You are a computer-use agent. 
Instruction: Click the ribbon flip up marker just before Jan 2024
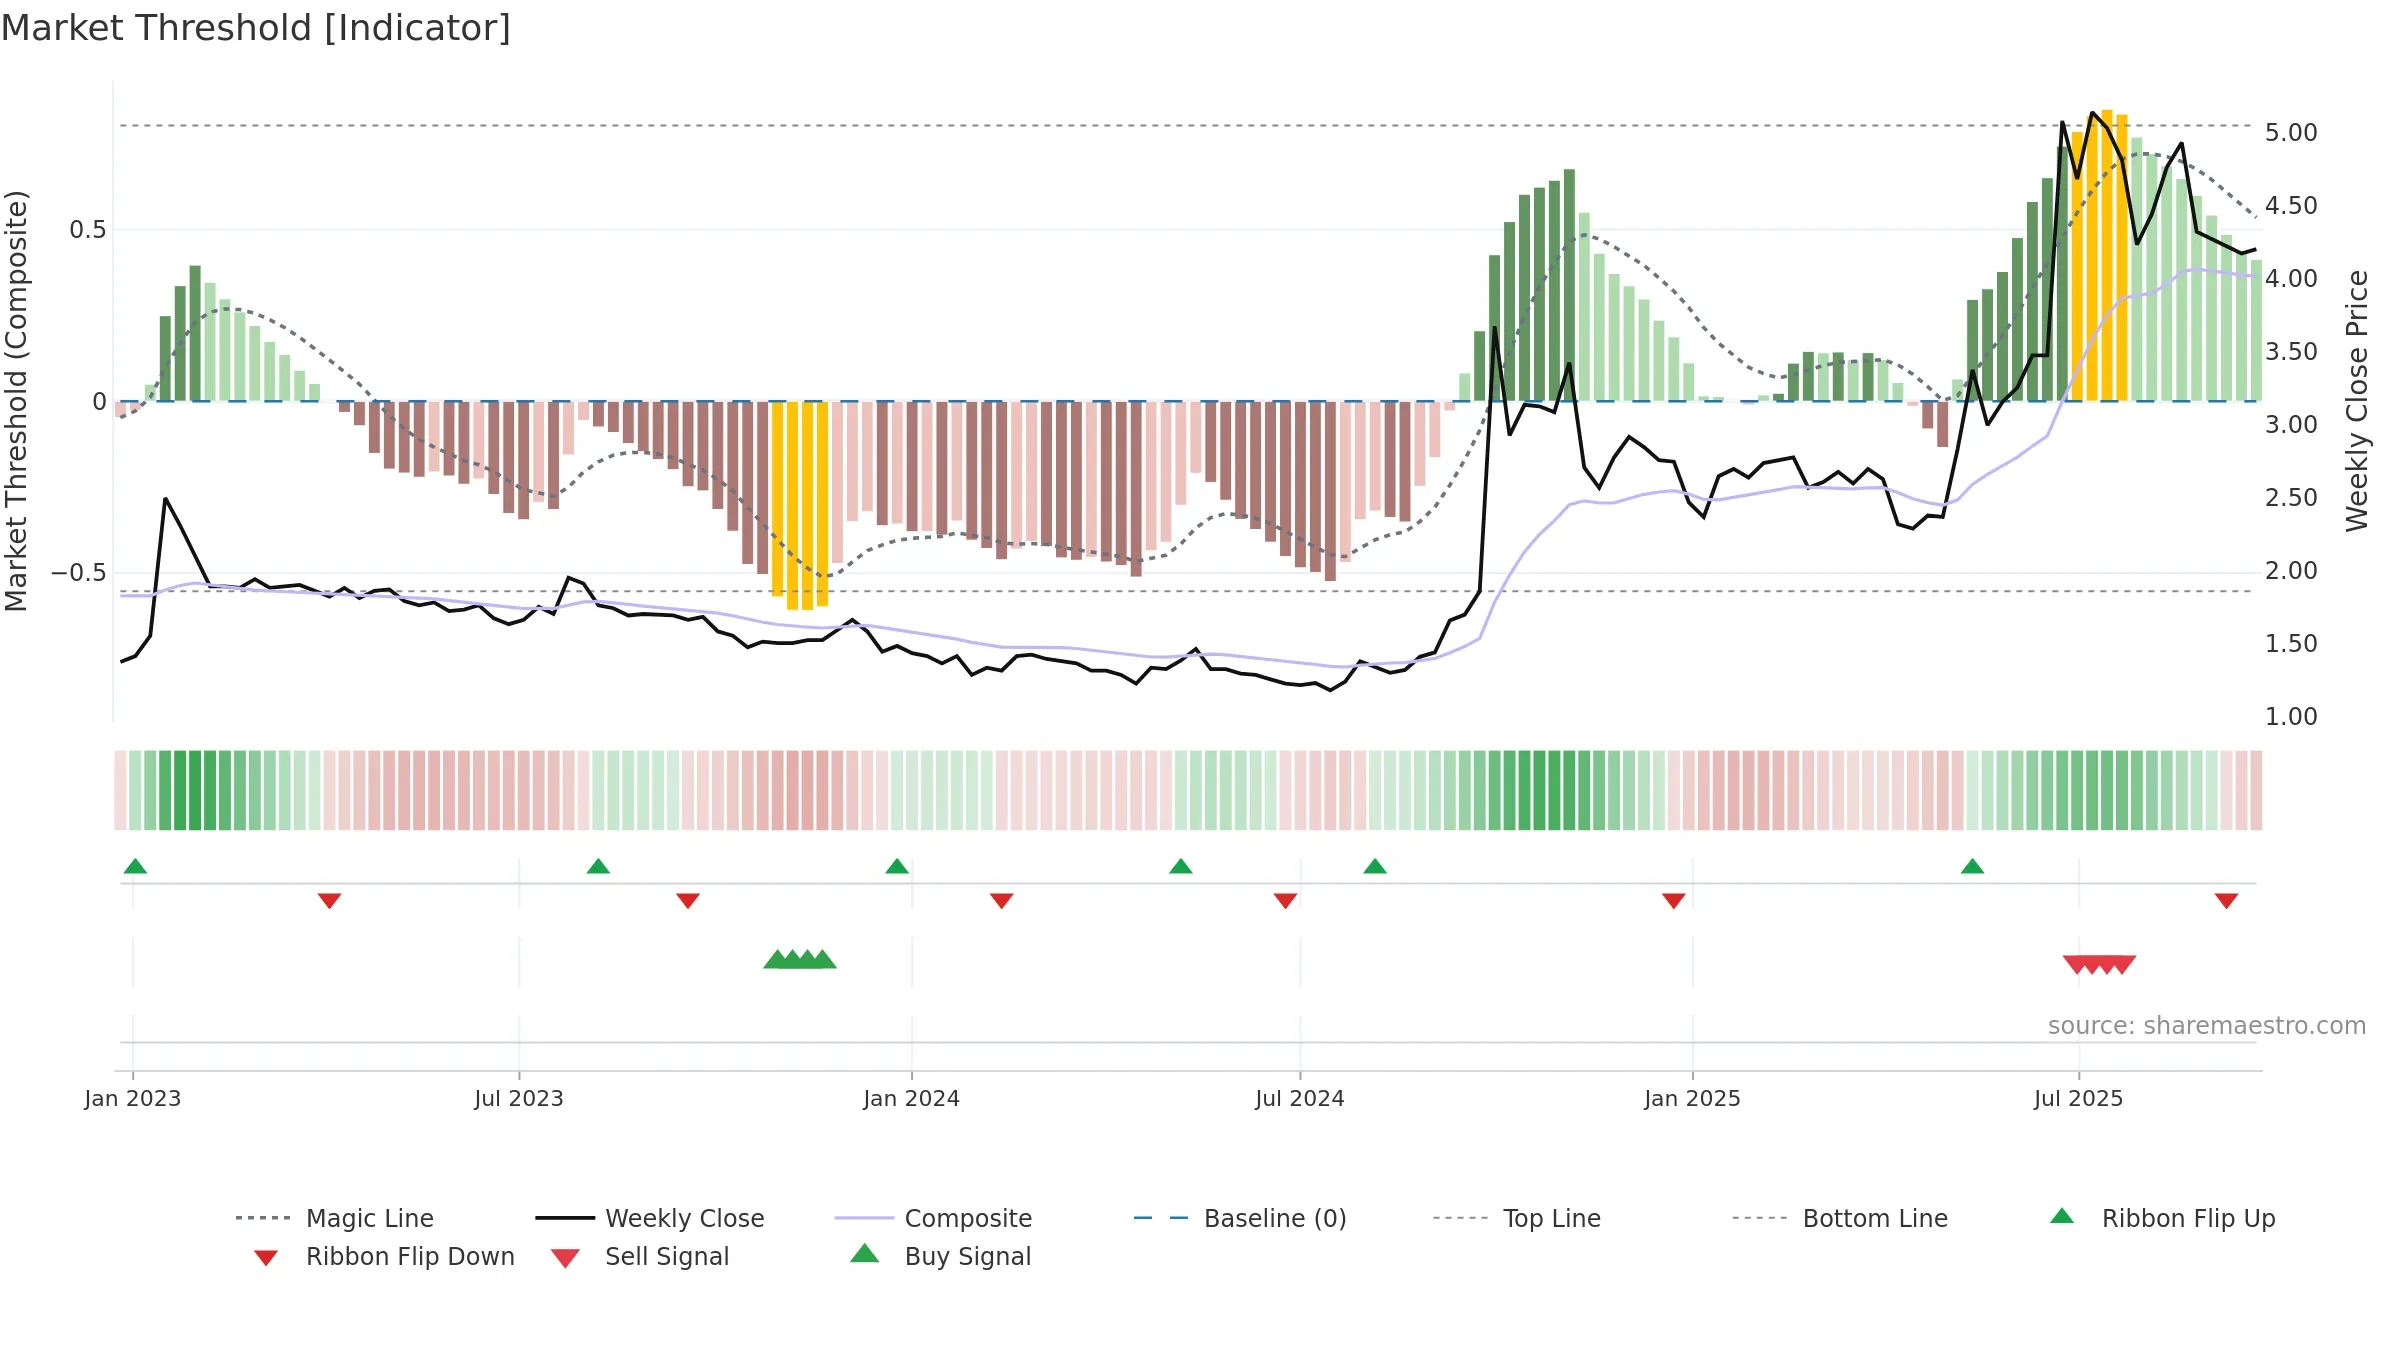(x=897, y=866)
